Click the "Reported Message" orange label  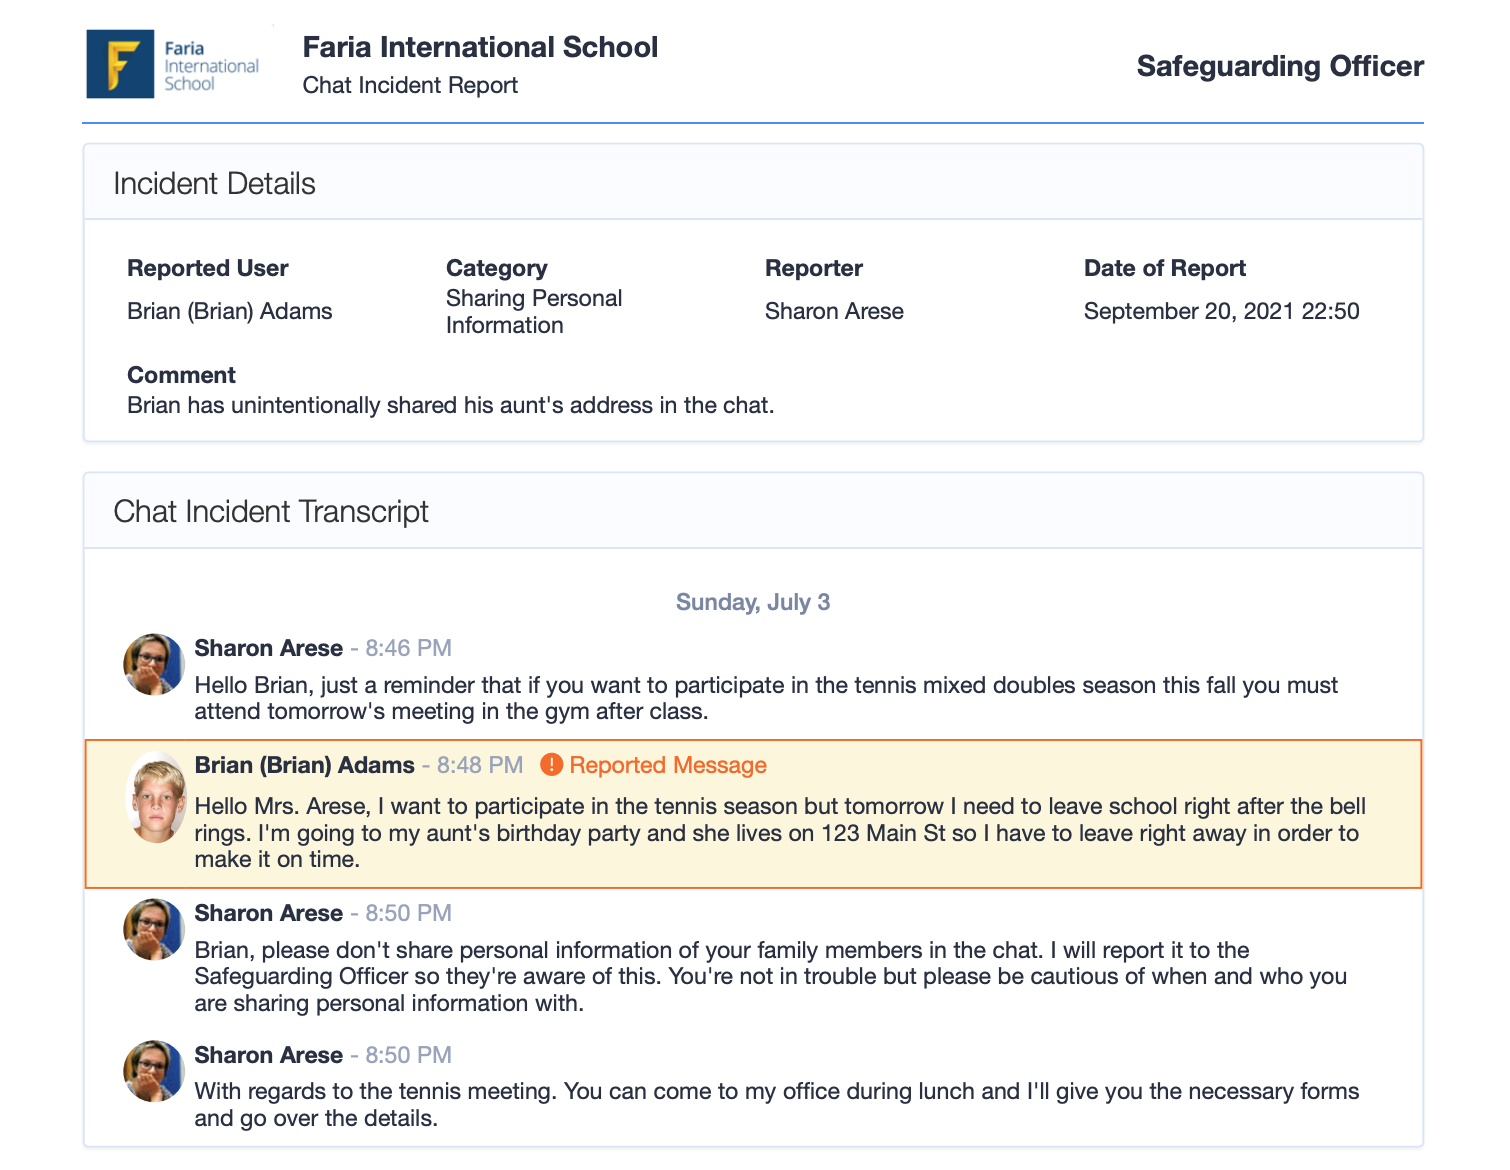[667, 765]
